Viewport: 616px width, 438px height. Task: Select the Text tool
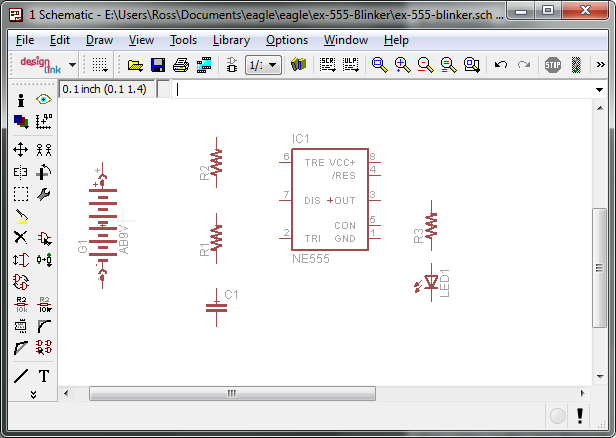pos(44,376)
